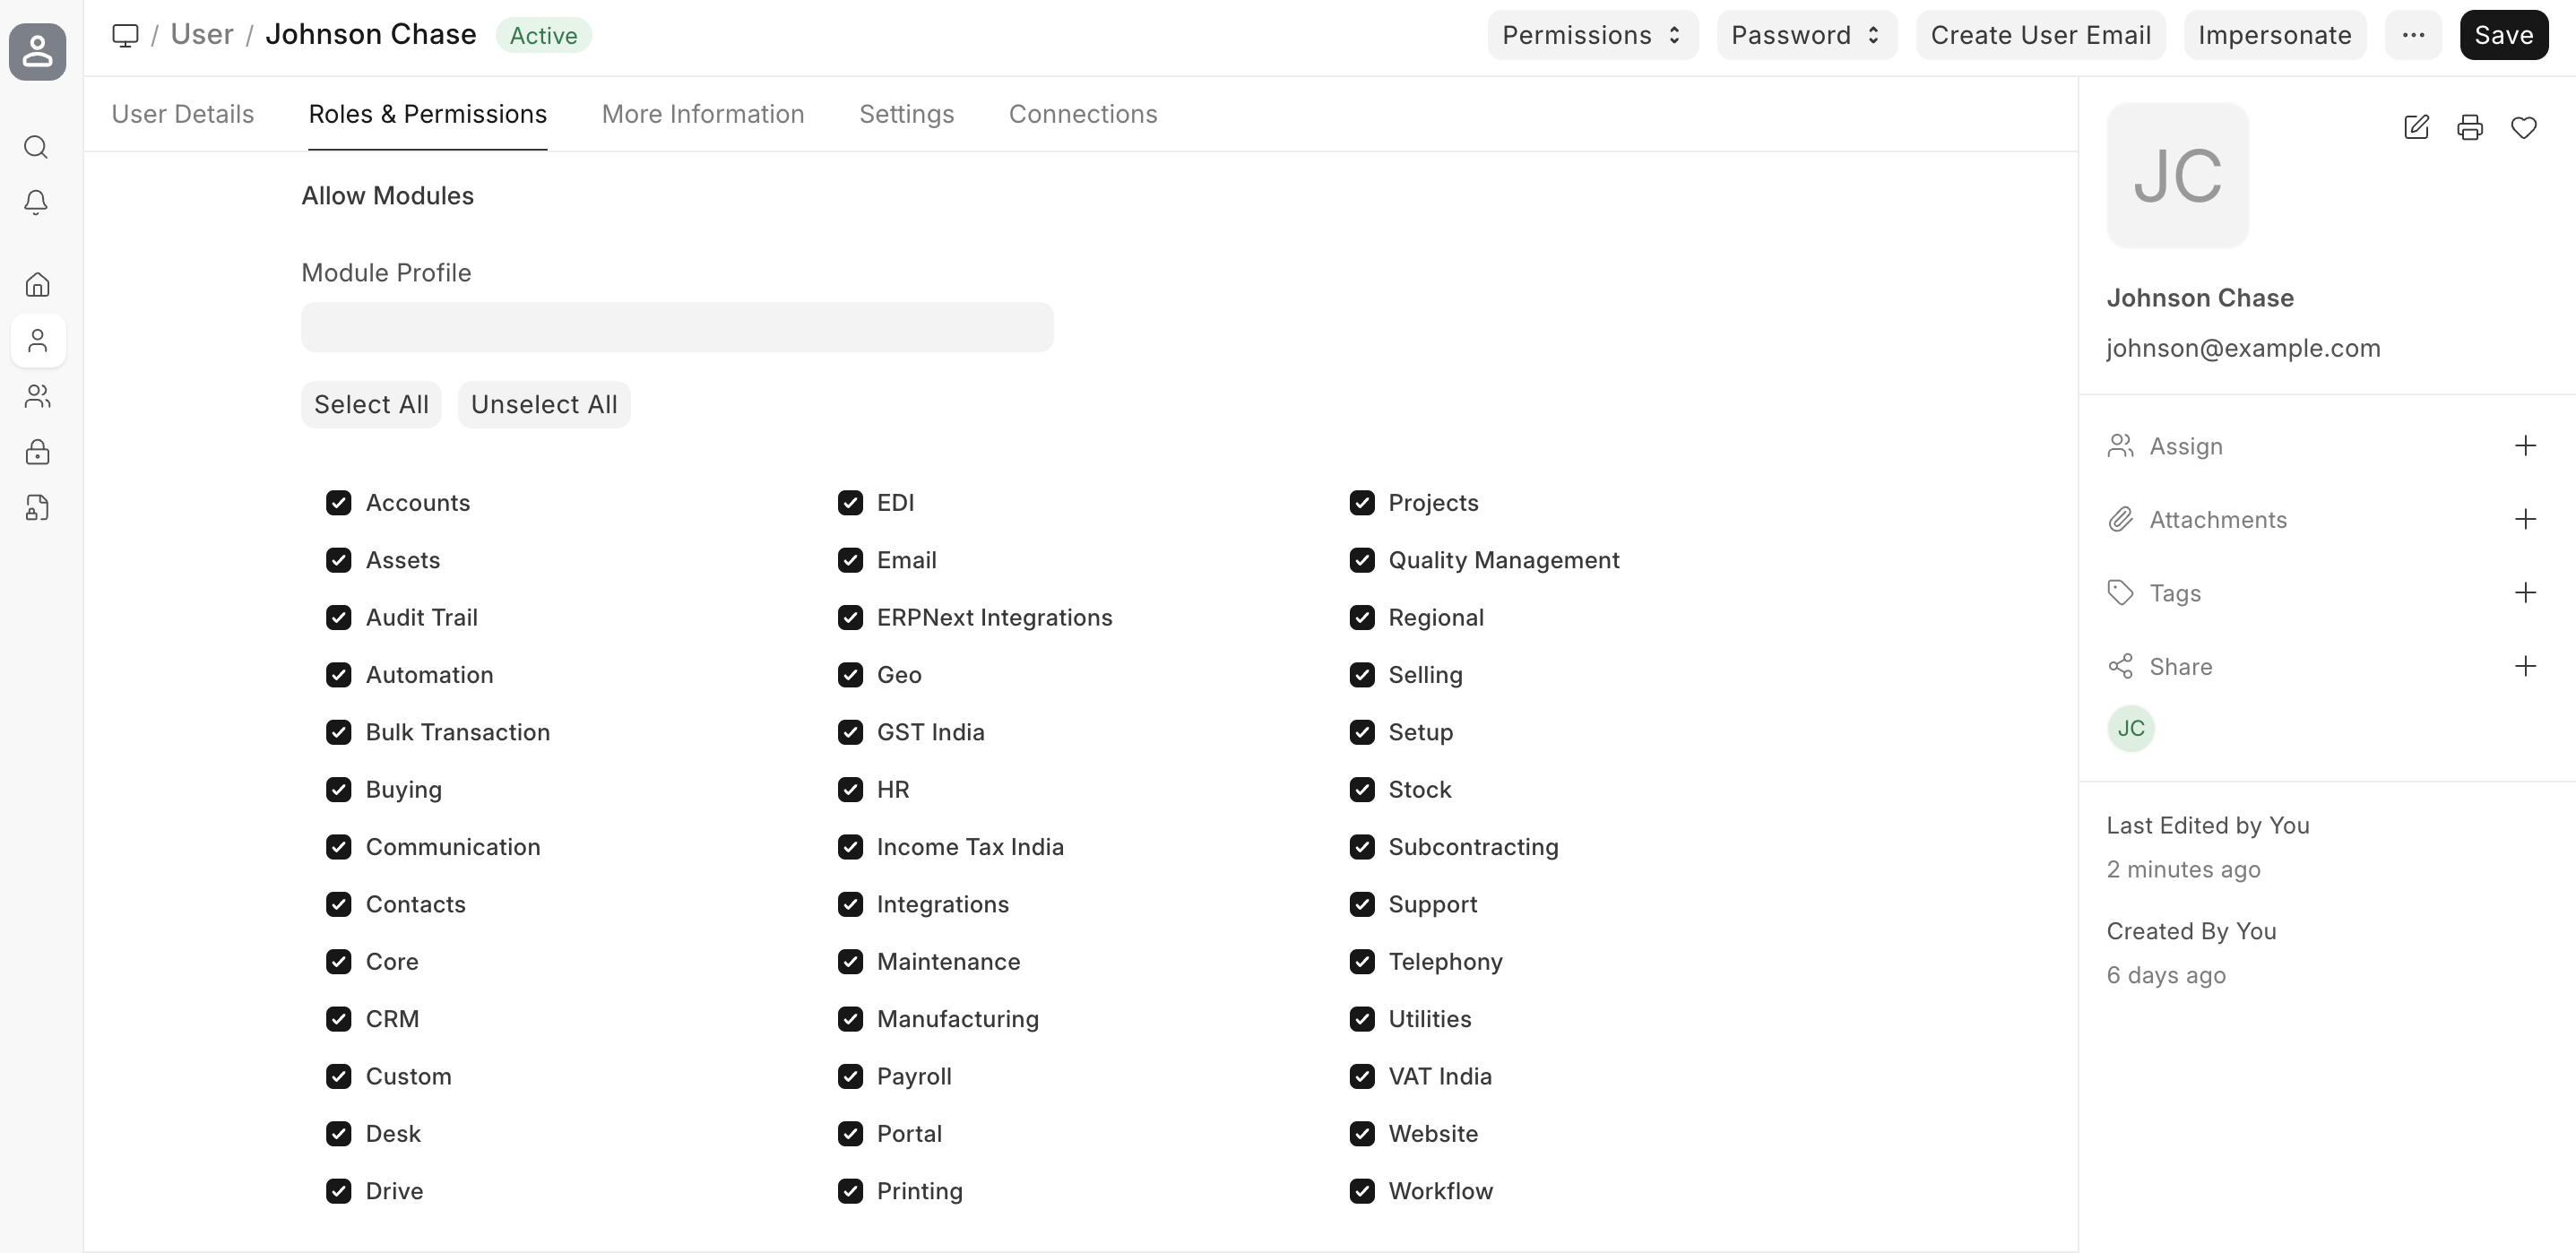
Task: Add an attachment with plus icon
Action: tap(2524, 519)
